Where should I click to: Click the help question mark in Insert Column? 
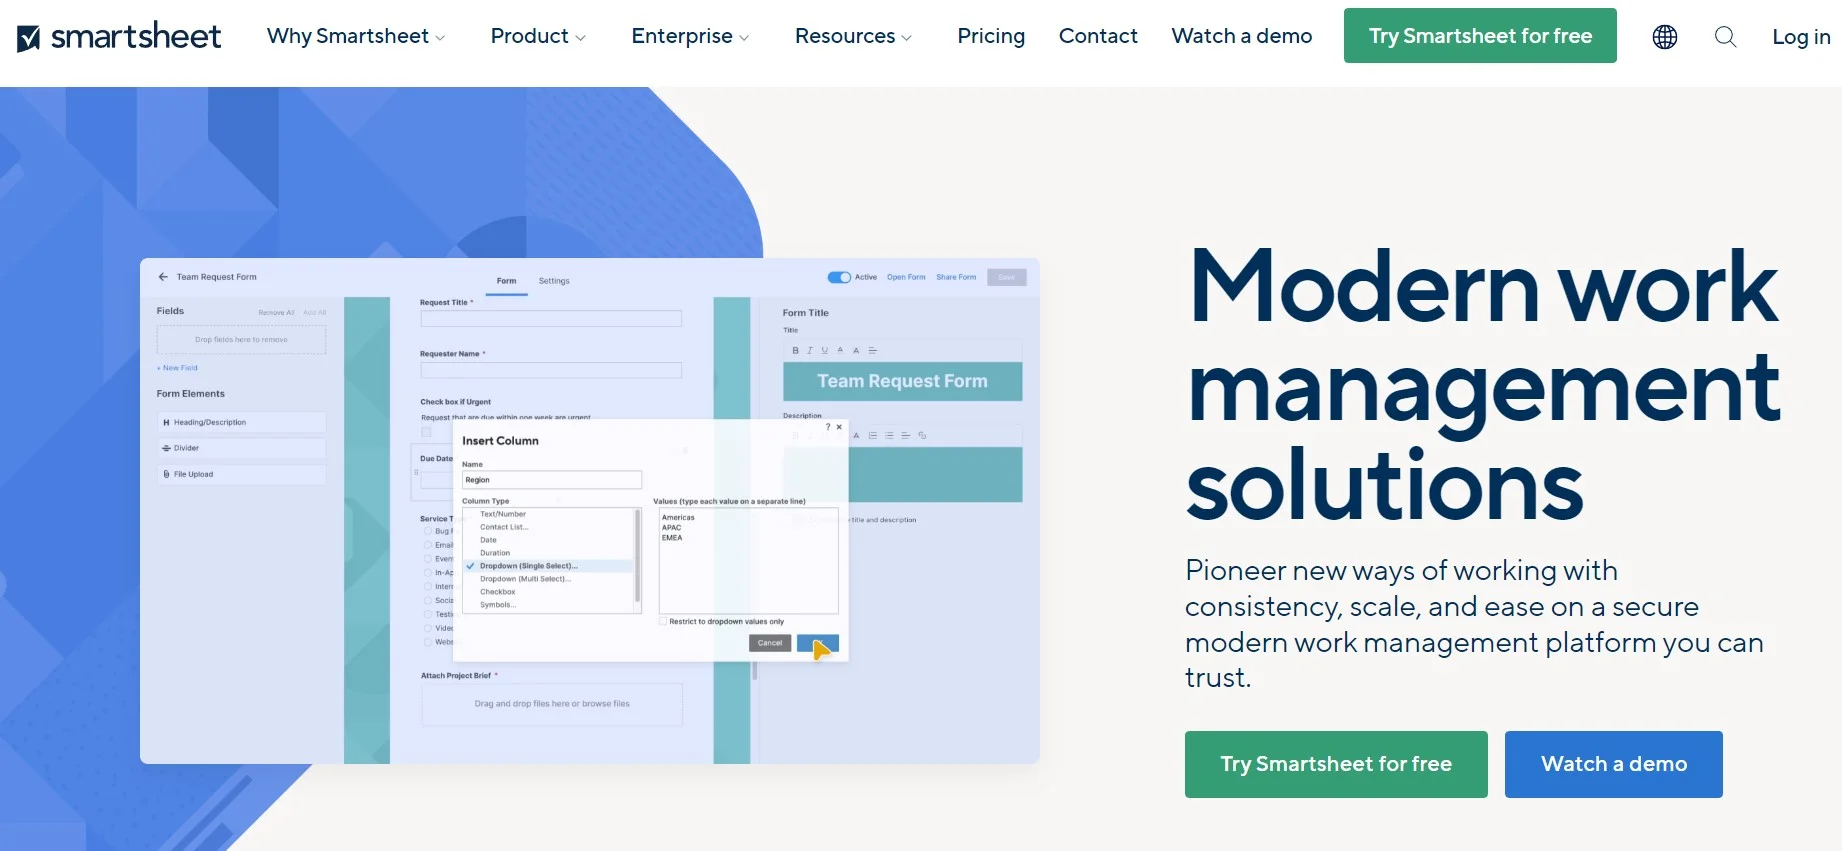828,427
